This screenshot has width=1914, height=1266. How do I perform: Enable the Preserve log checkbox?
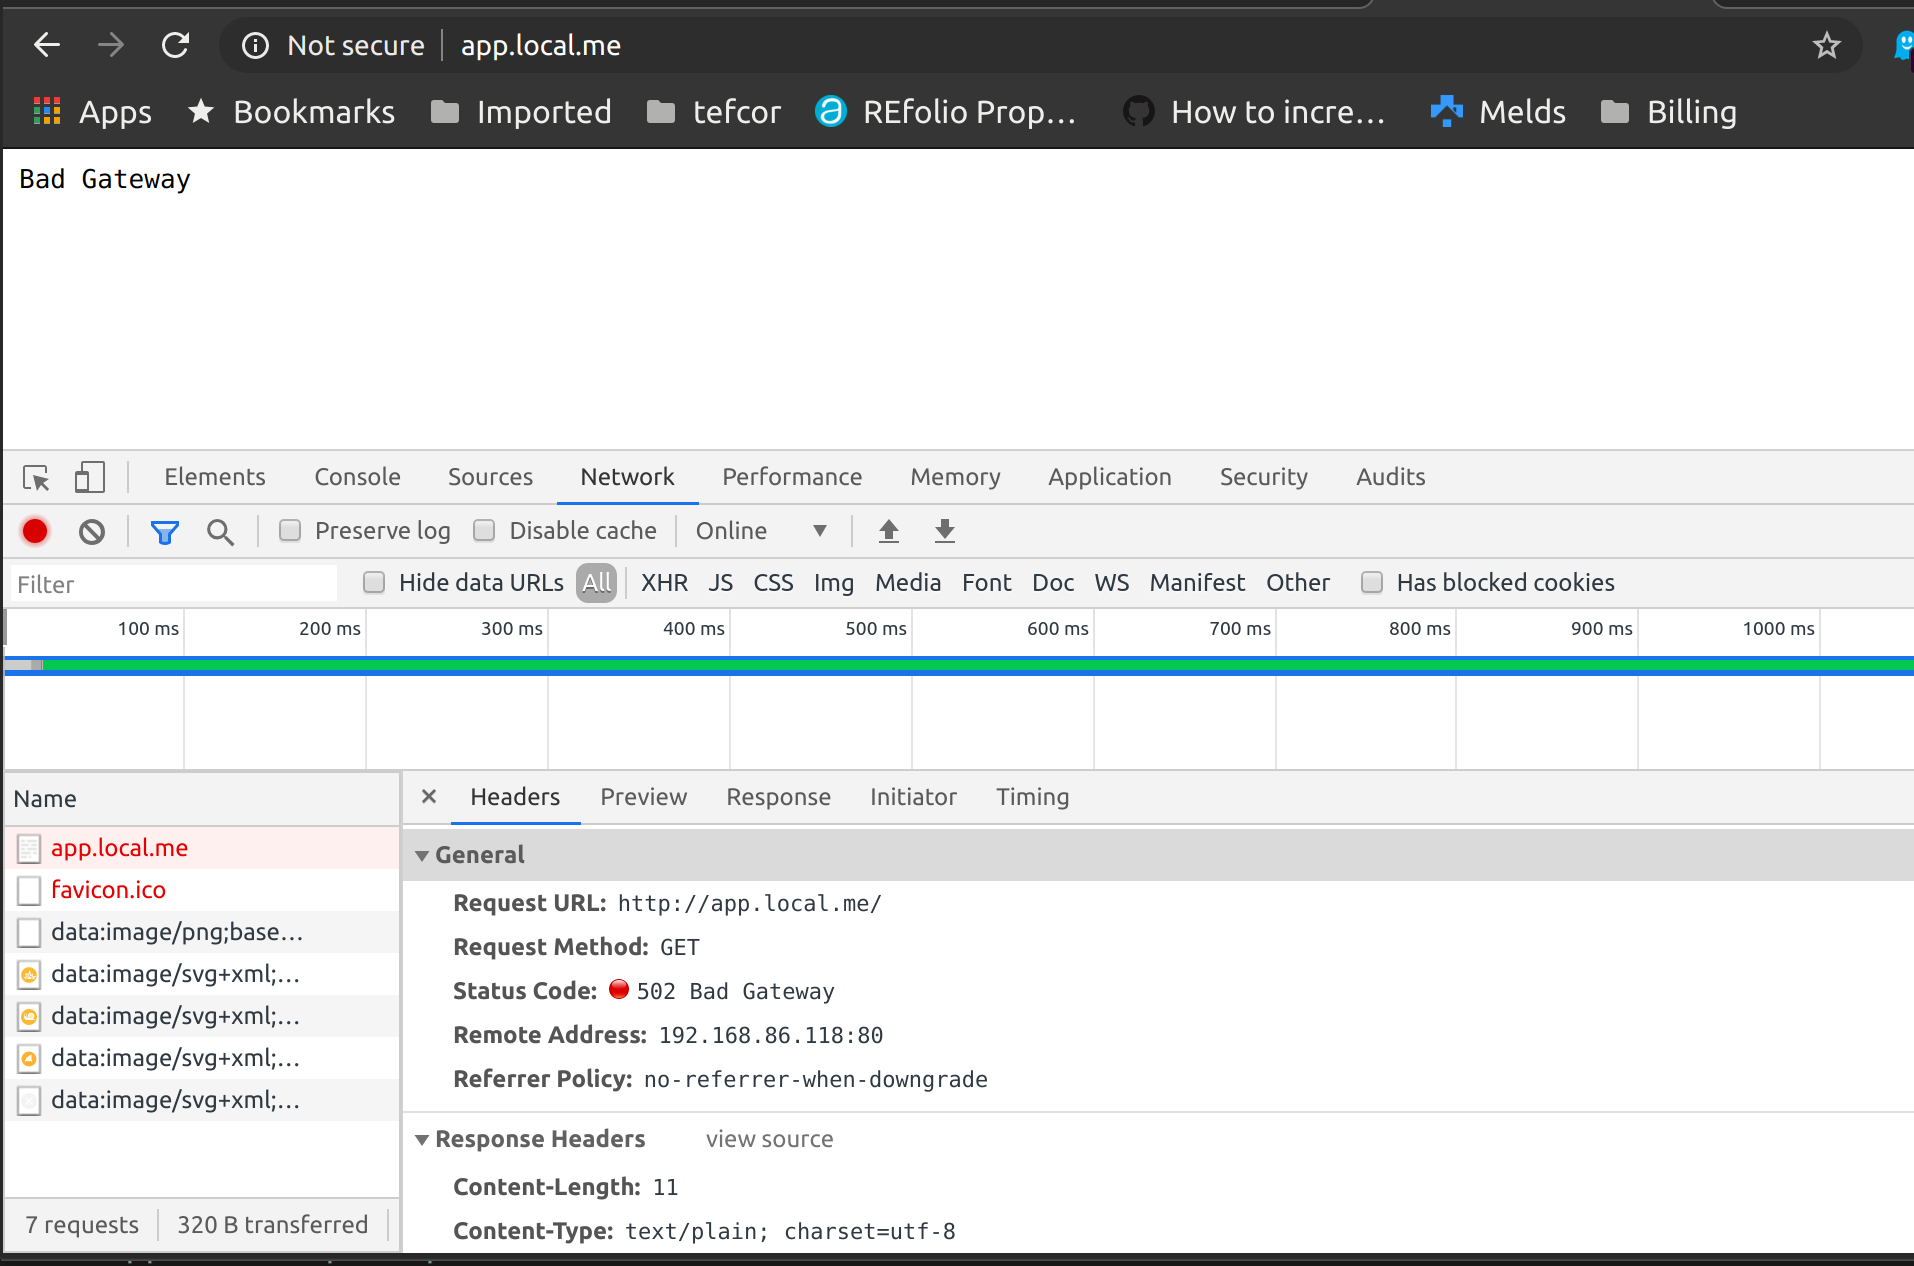coord(290,531)
